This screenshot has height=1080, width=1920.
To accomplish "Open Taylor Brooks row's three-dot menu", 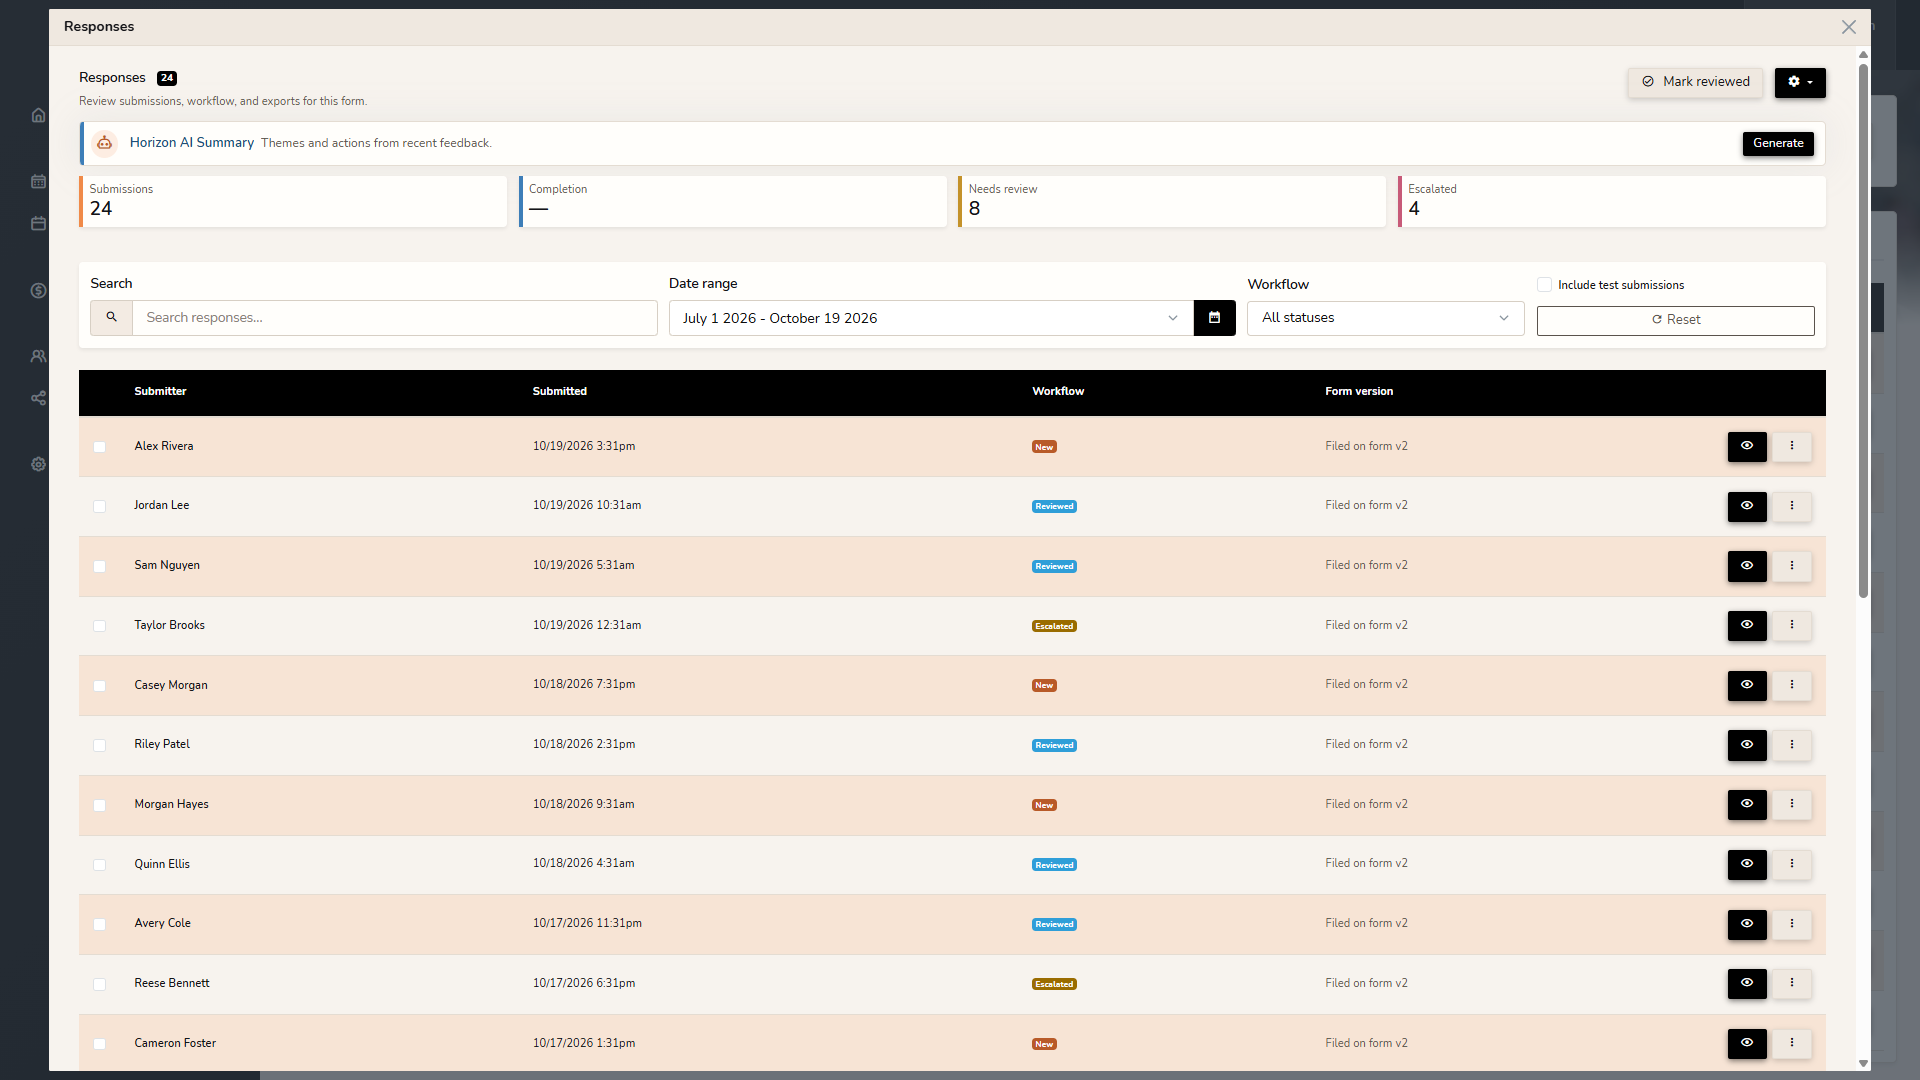I will [x=1792, y=625].
